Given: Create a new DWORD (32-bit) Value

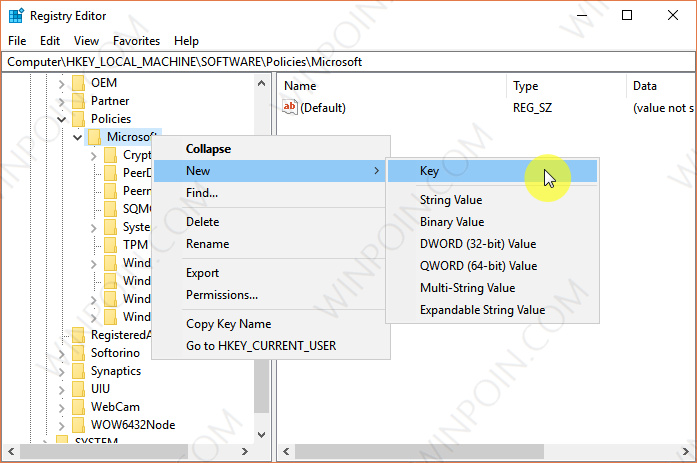Looking at the screenshot, I should click(492, 244).
